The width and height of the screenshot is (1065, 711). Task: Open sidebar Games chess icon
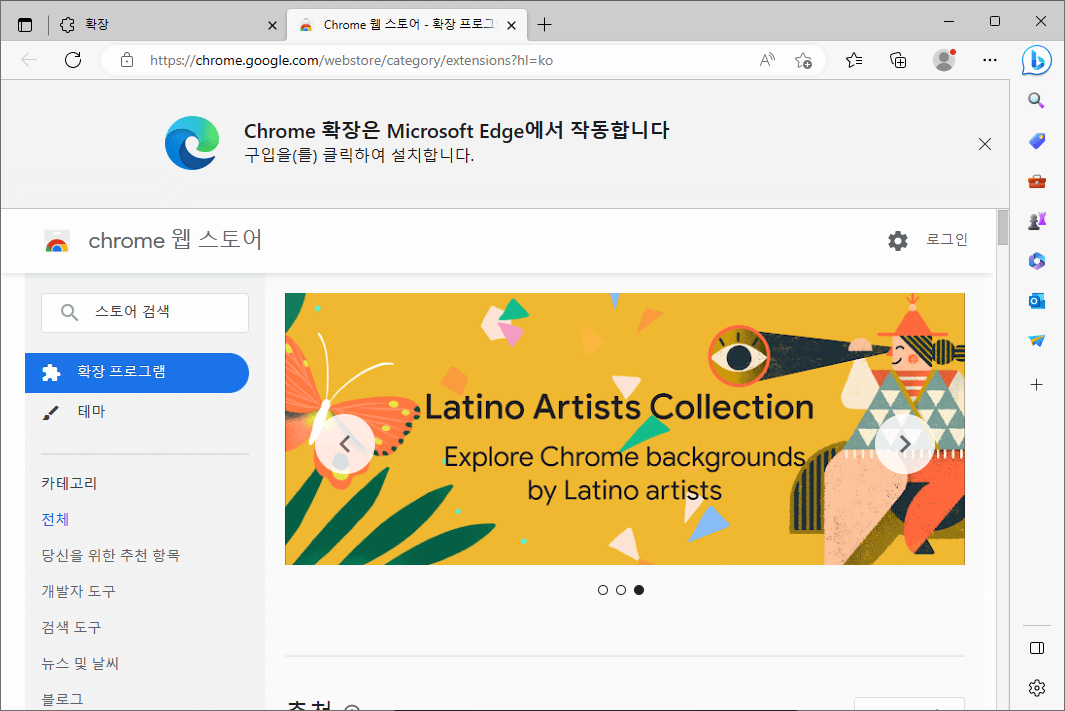(1036, 221)
